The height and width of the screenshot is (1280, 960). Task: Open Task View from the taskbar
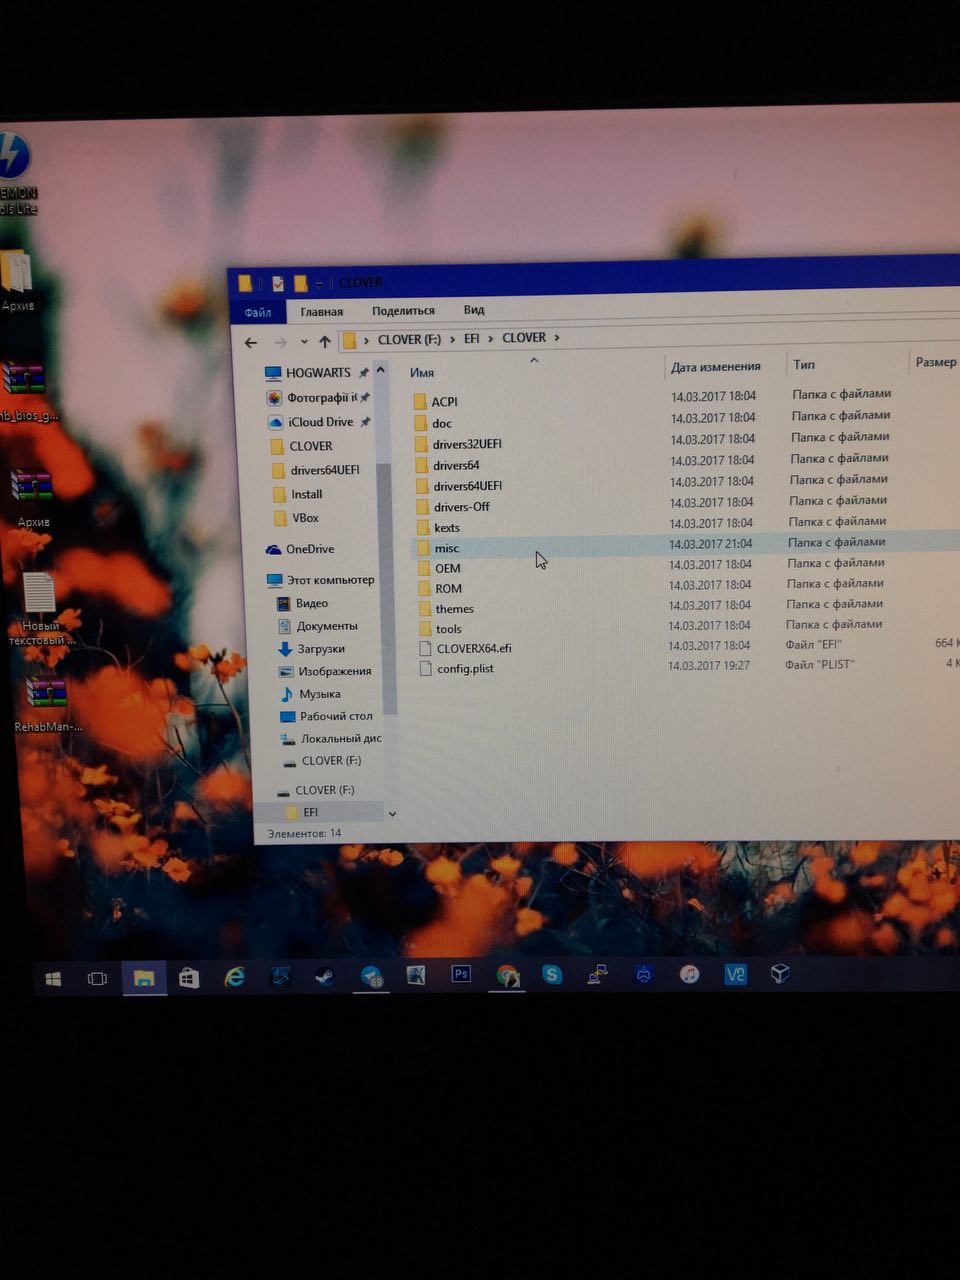click(x=97, y=979)
